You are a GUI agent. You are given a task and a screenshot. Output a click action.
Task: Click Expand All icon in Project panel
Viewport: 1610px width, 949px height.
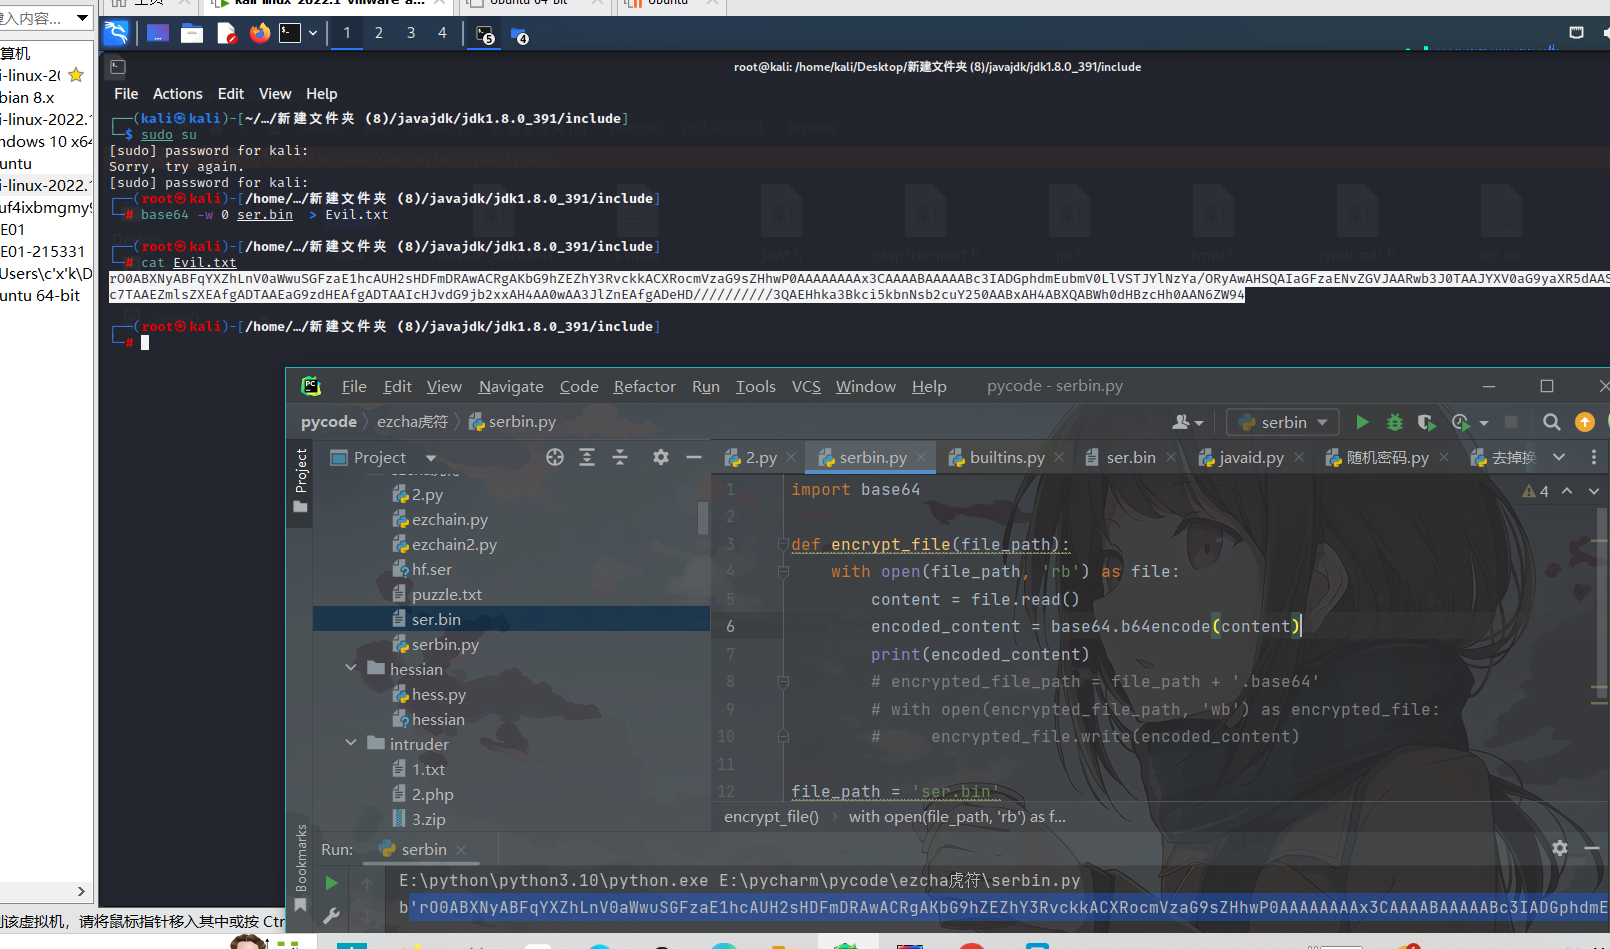587,457
